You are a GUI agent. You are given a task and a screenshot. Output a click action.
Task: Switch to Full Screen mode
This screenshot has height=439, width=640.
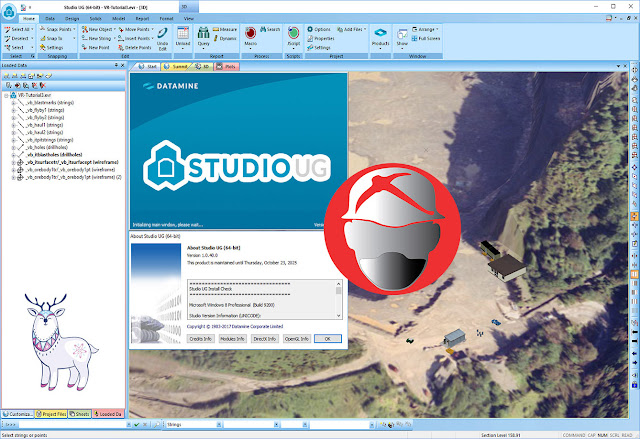pos(426,38)
